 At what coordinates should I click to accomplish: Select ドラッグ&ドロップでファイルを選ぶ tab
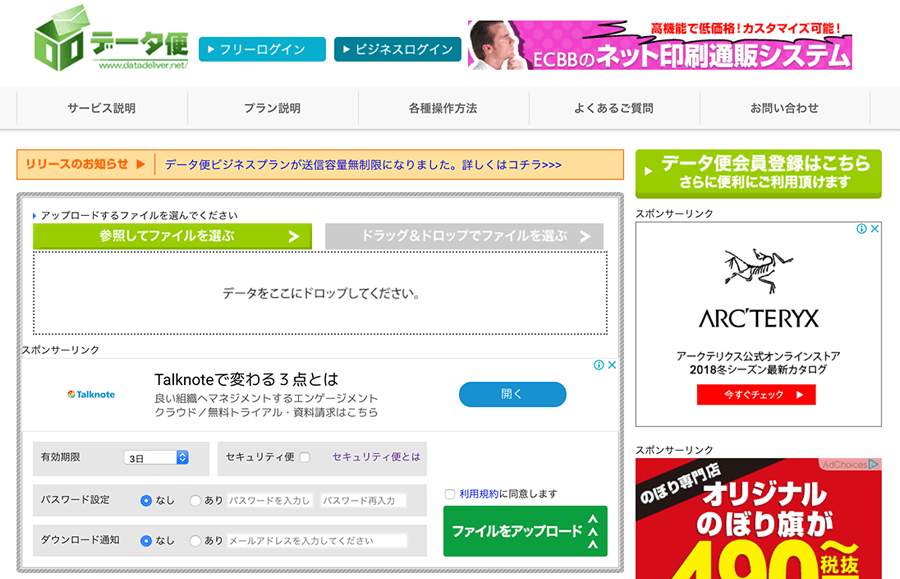(464, 236)
